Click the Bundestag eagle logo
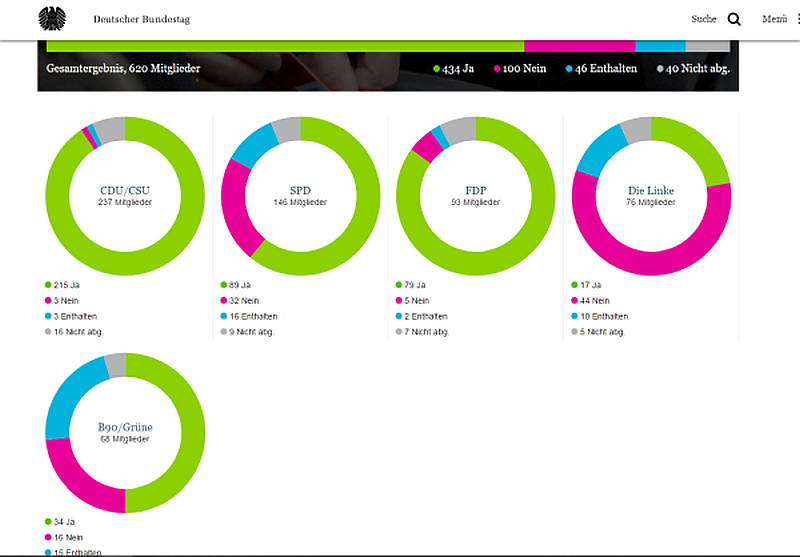The height and width of the screenshot is (557, 800). coord(53,19)
